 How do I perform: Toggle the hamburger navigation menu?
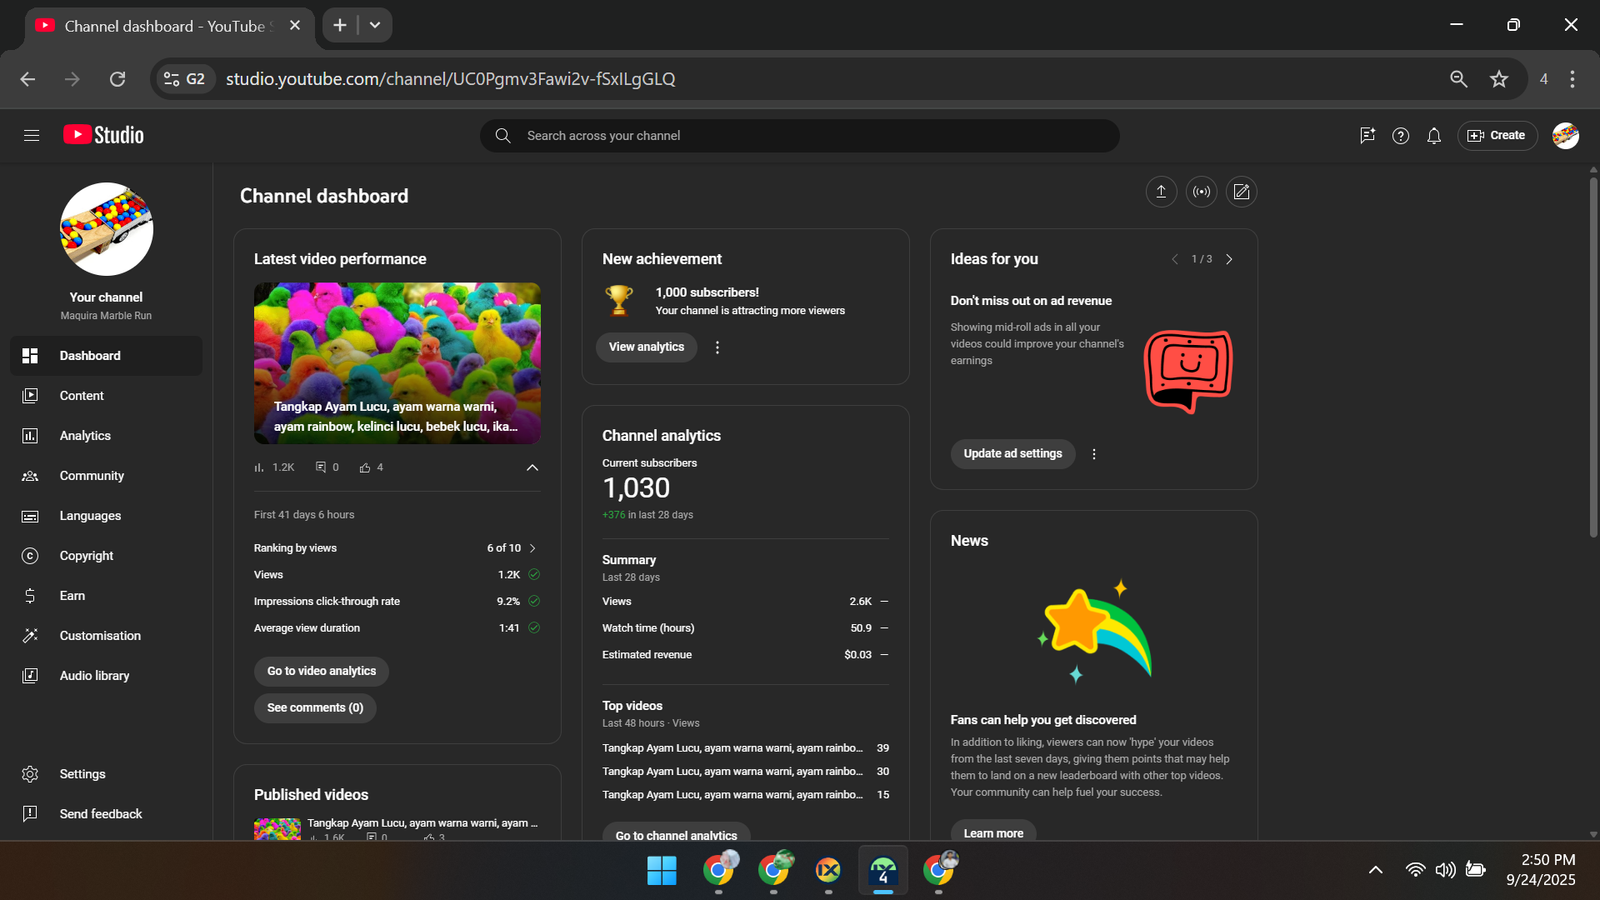32,135
